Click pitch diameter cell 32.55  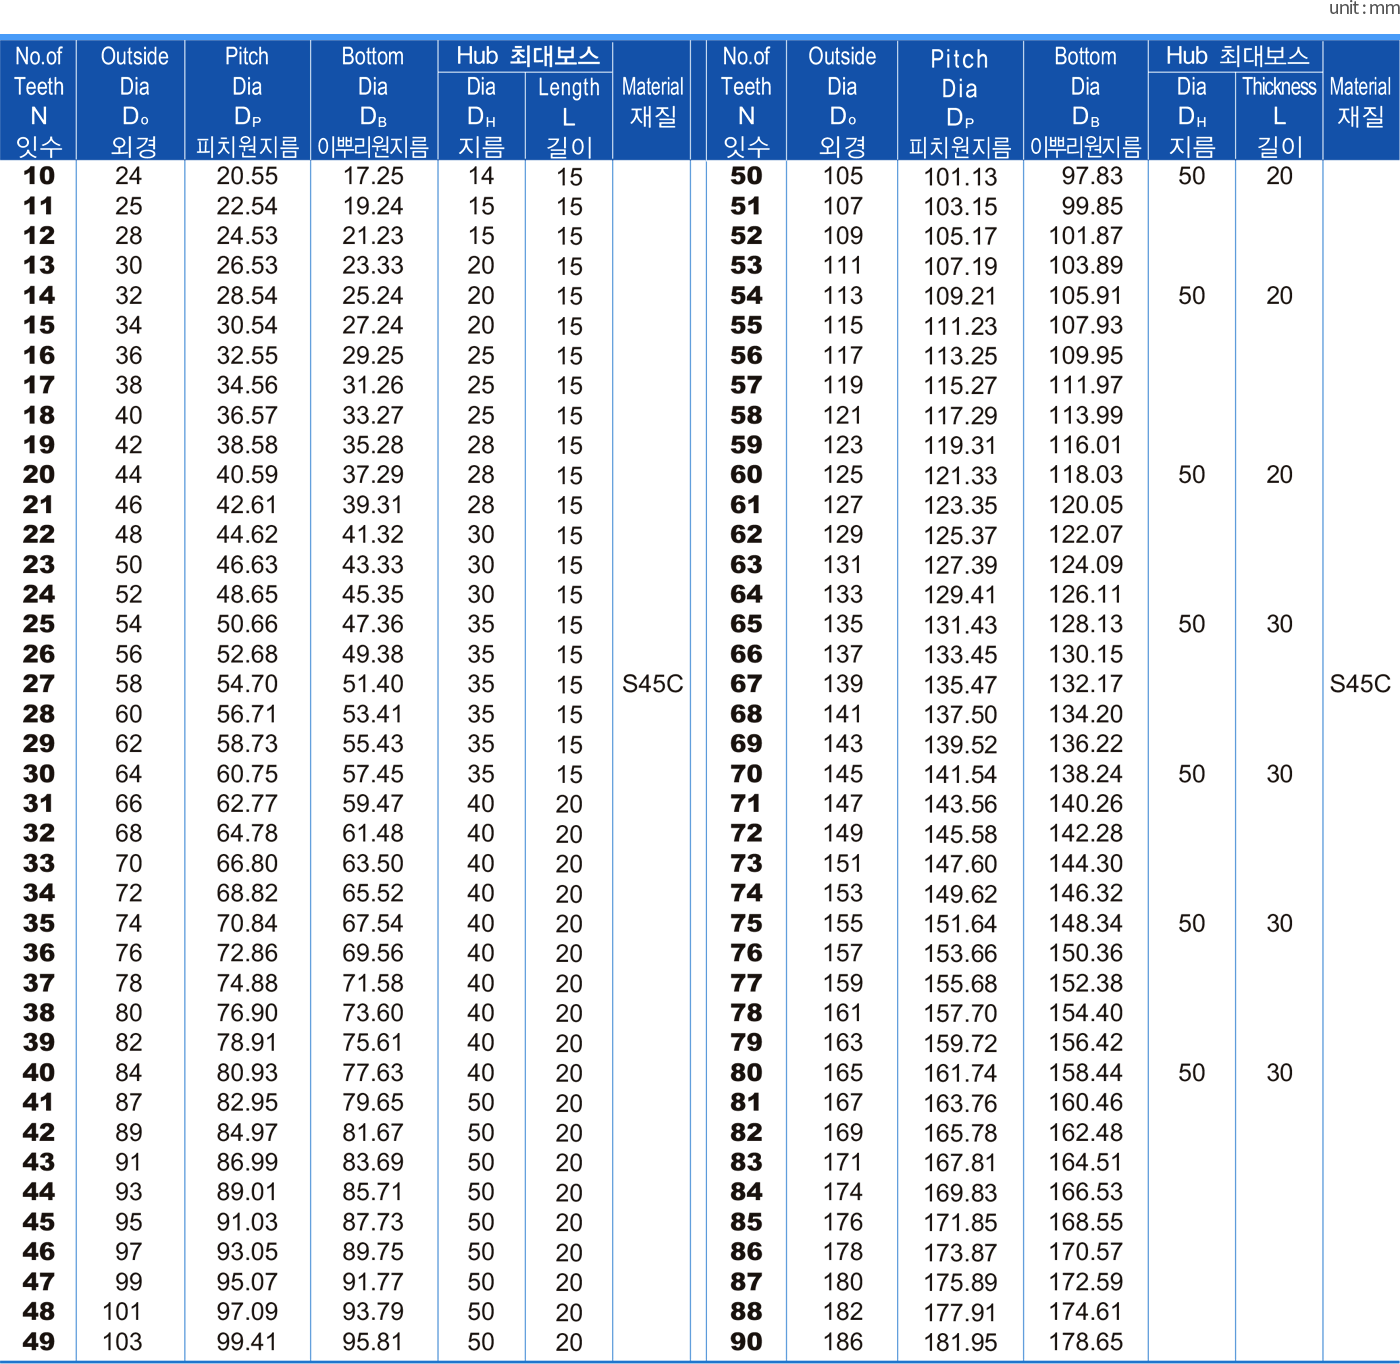tap(247, 356)
